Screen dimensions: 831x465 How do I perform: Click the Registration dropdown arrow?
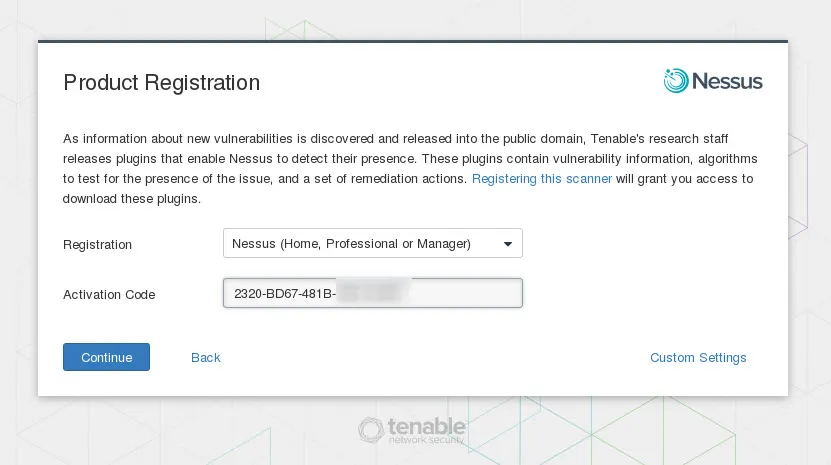(x=507, y=243)
